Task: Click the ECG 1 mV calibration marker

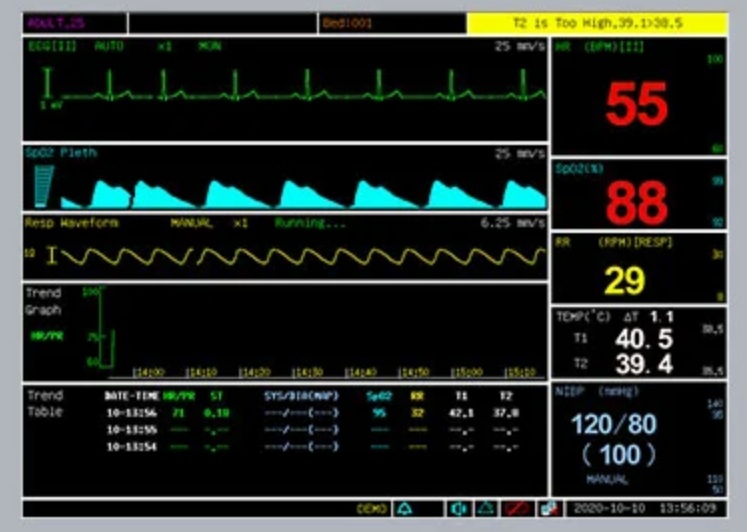Action: click(x=48, y=87)
